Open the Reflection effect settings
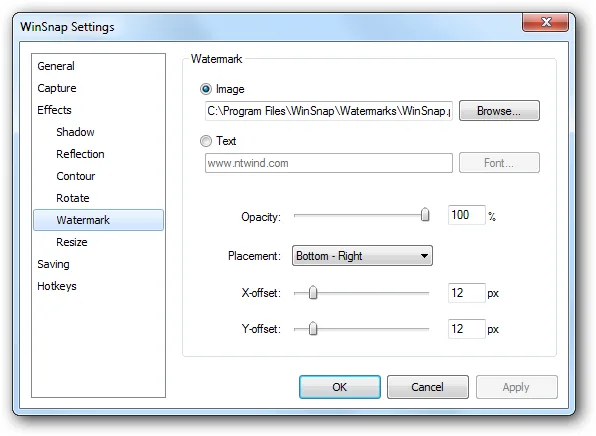Screen dimensions: 596x436 80,154
